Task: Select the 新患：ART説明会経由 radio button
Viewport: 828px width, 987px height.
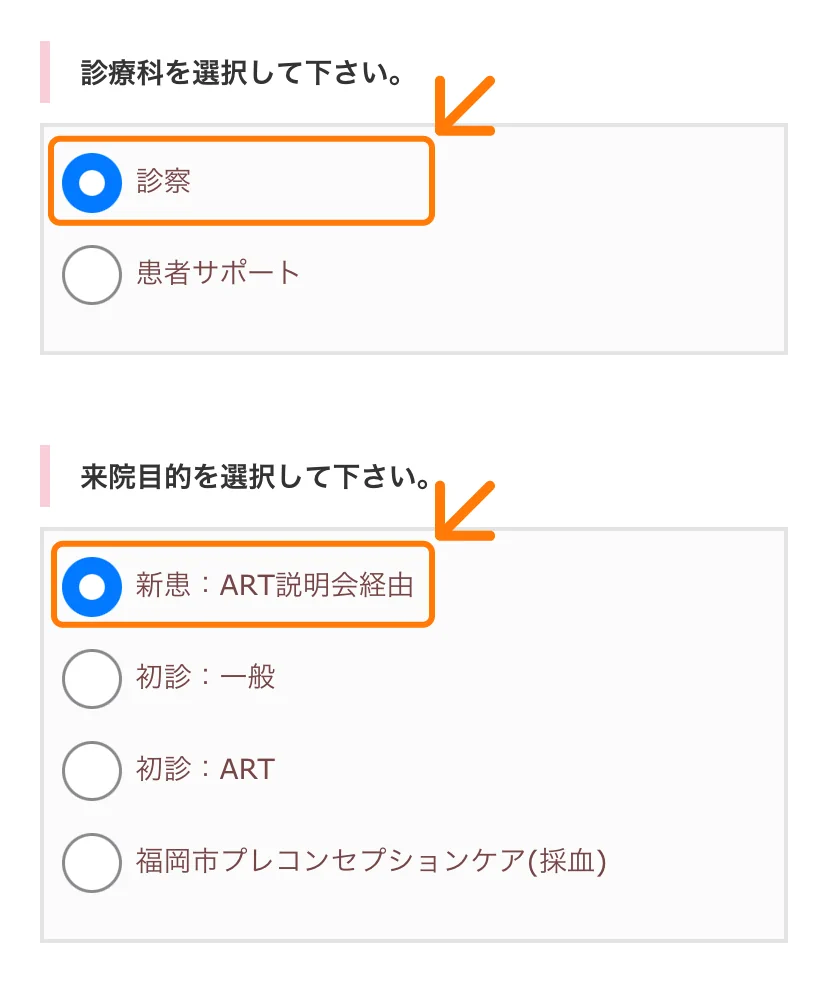Action: point(92,586)
